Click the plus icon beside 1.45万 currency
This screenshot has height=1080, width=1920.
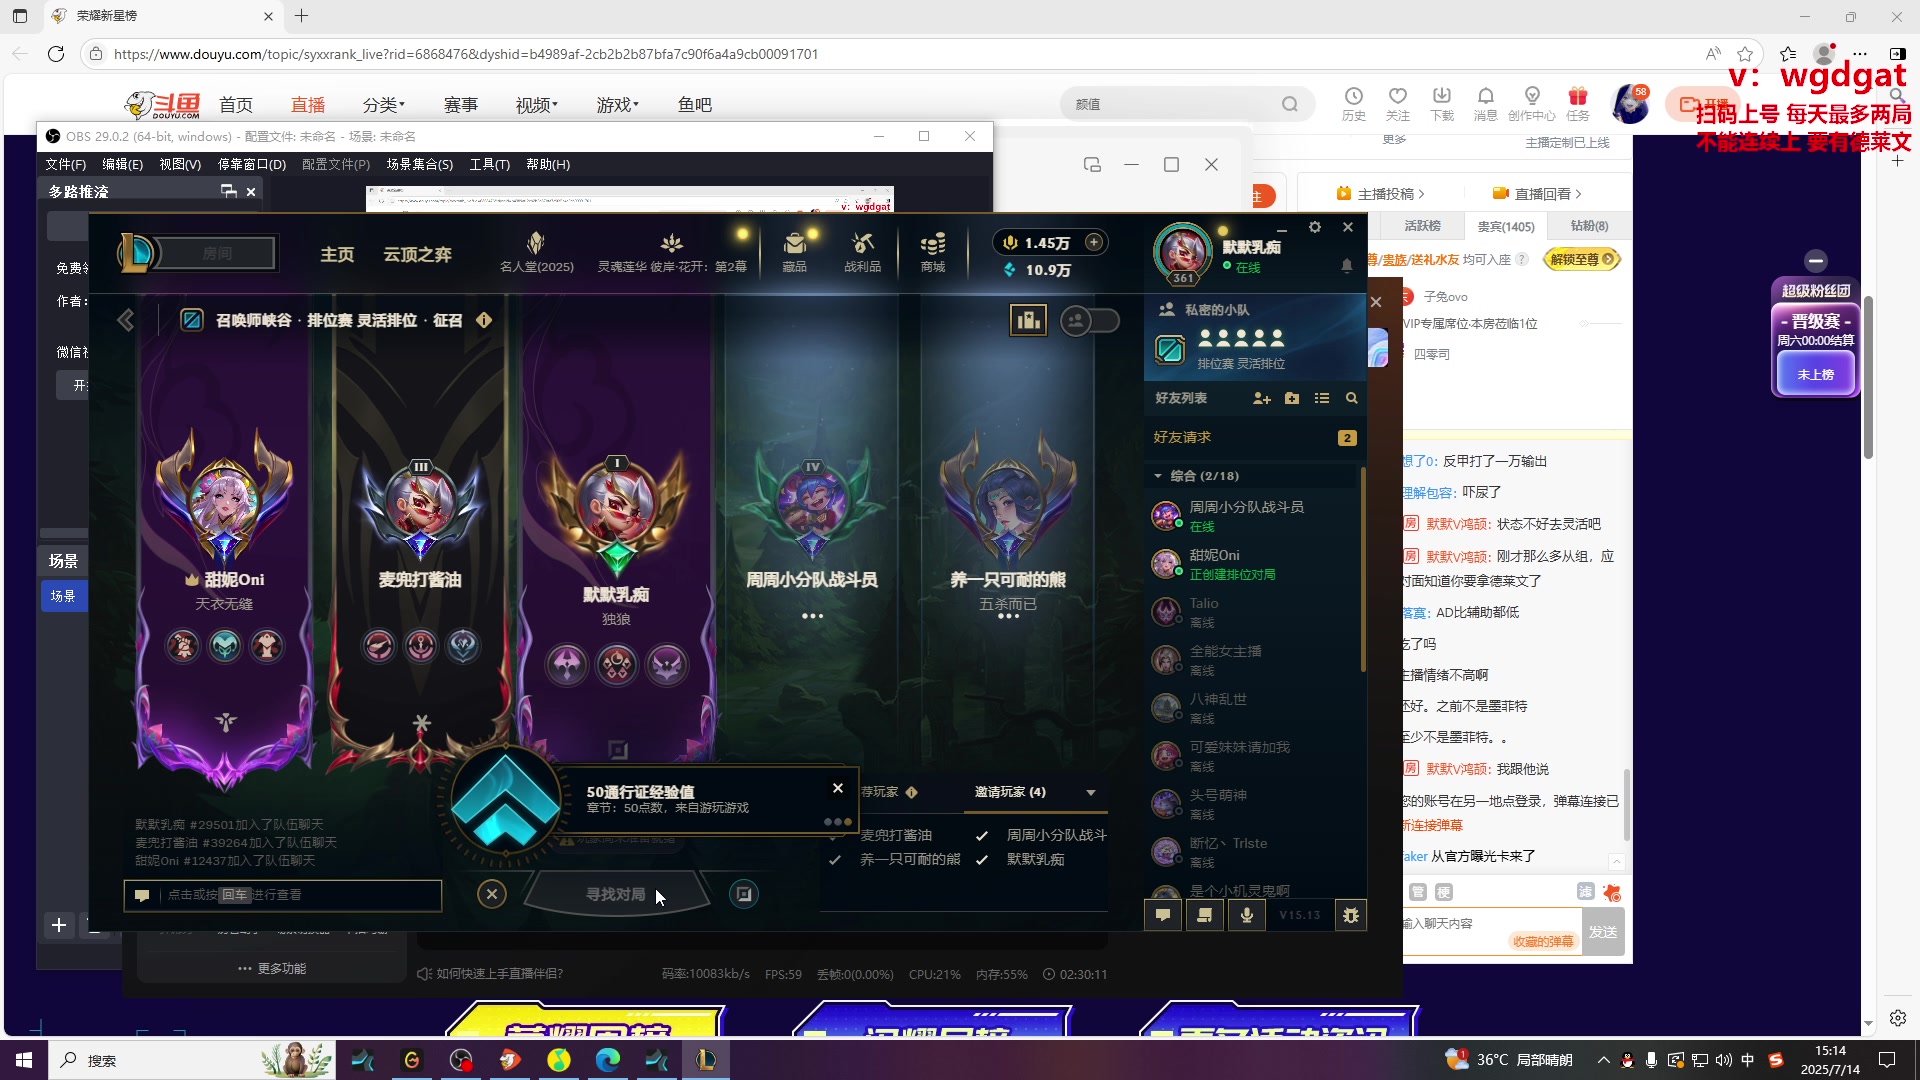point(1095,242)
